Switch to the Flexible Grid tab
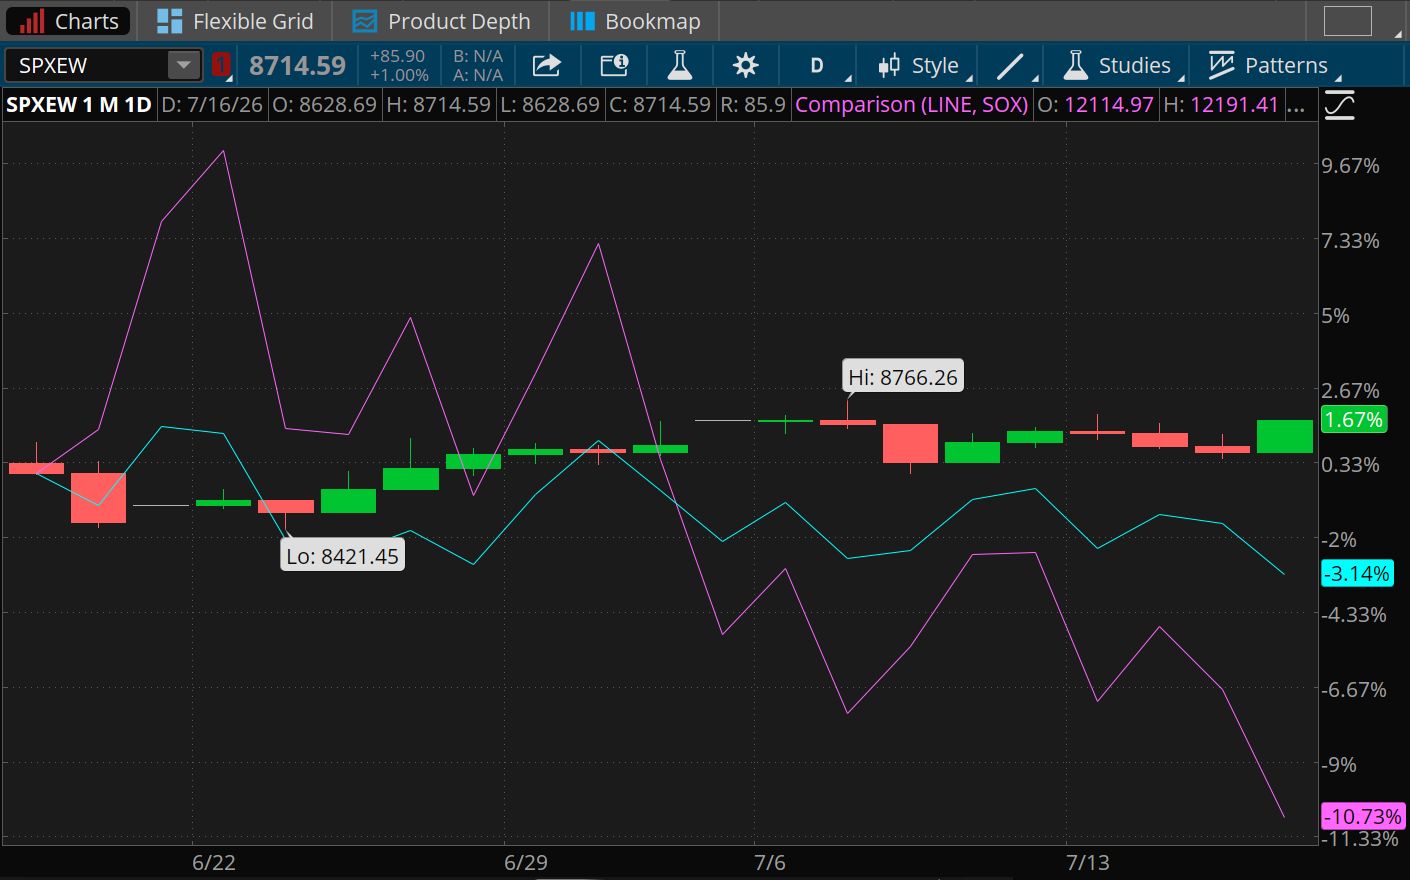The image size is (1410, 880). point(235,21)
